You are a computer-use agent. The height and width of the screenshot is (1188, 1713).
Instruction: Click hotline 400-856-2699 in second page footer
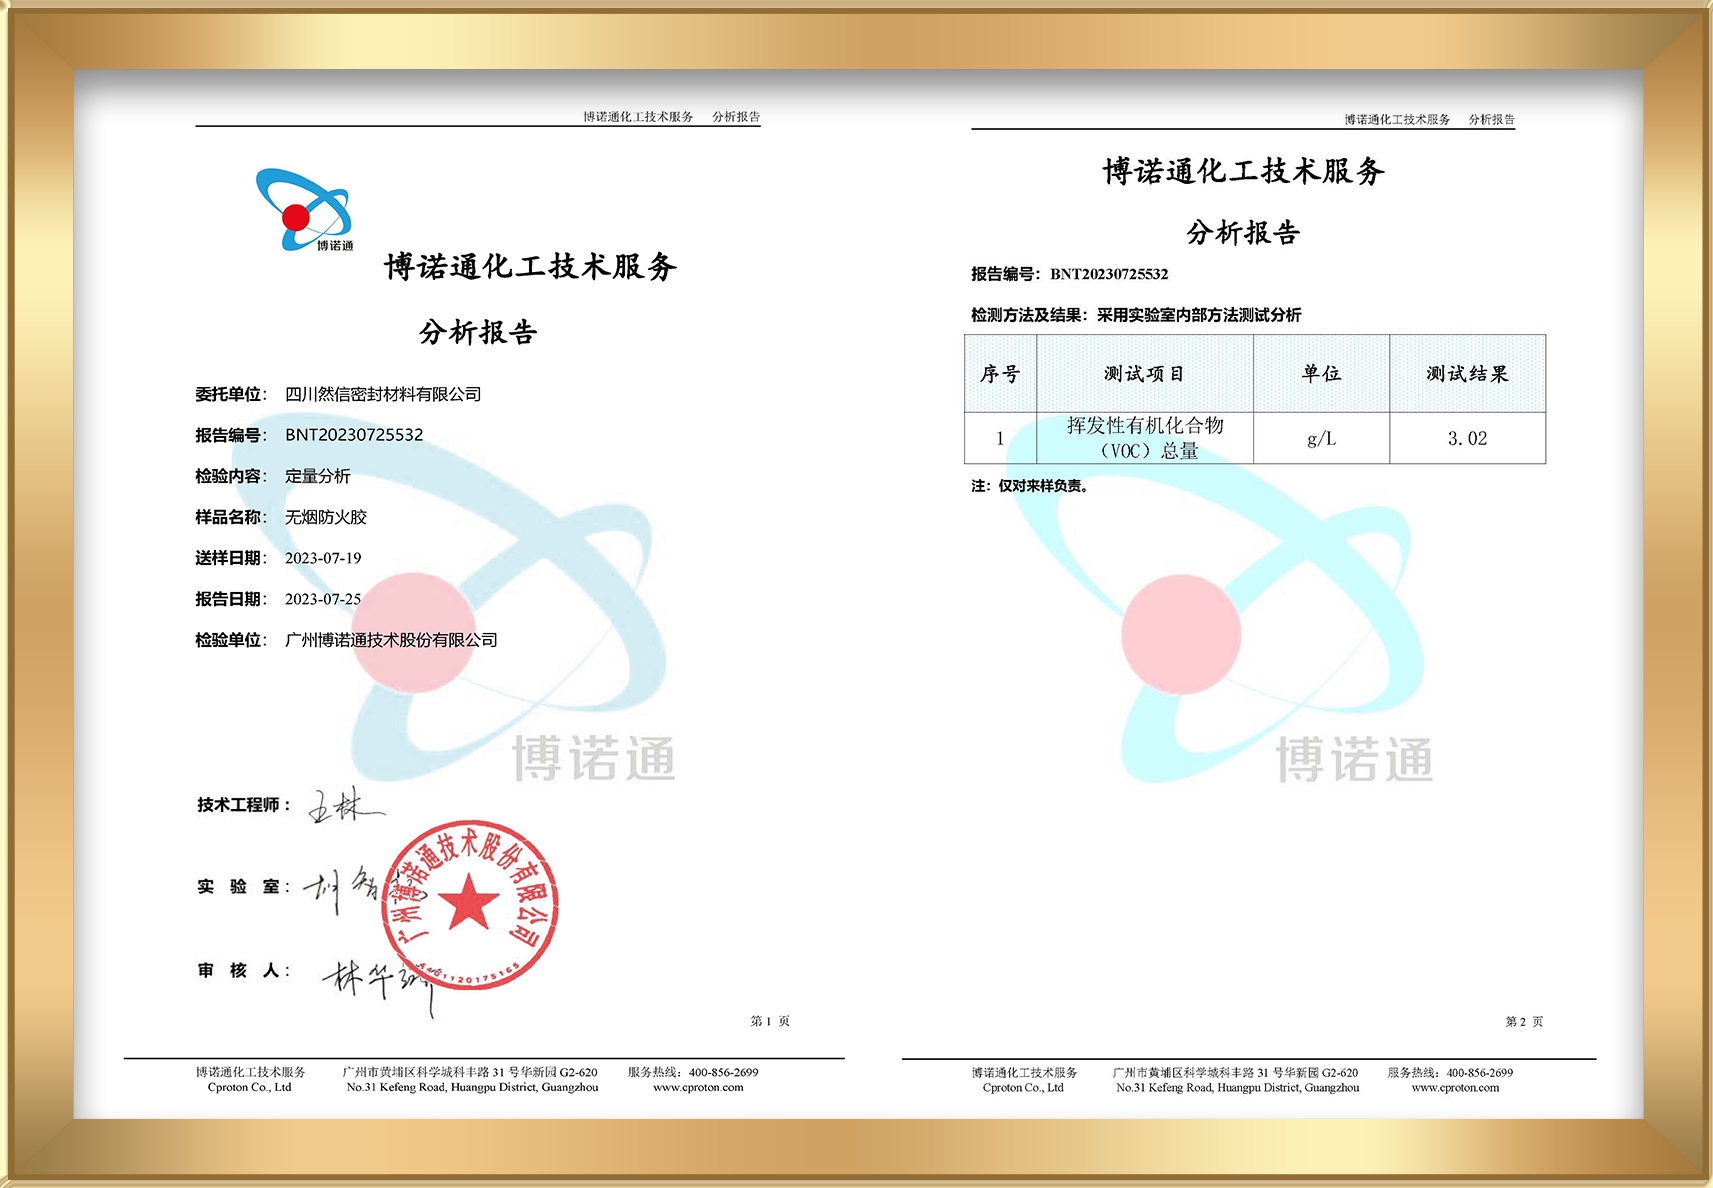coord(1479,1073)
